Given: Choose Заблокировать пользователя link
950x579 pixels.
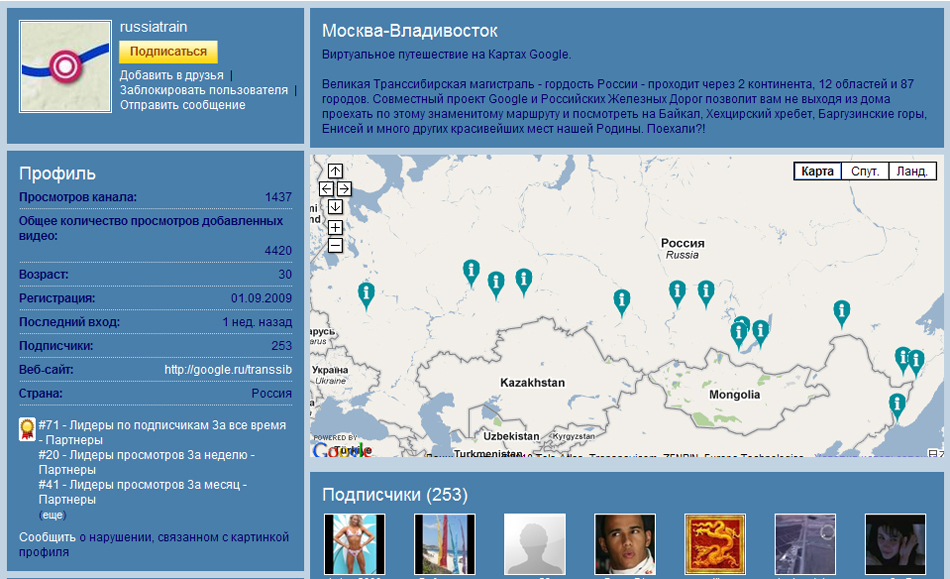Looking at the screenshot, I should pos(204,90).
